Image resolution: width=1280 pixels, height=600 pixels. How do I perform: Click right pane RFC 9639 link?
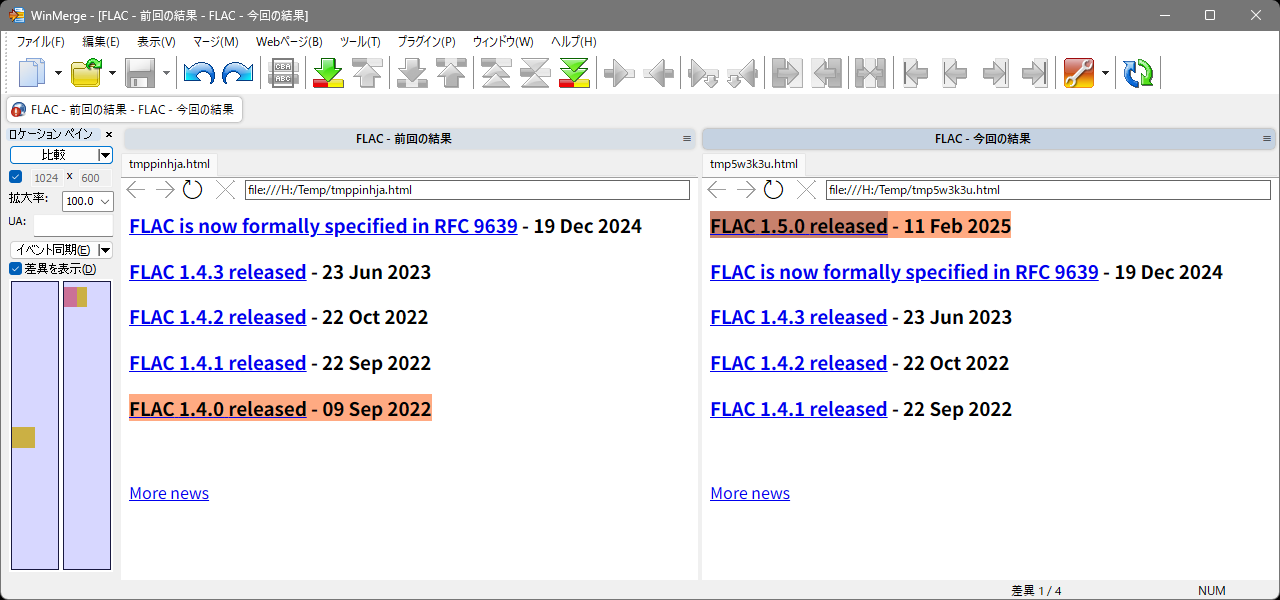904,272
